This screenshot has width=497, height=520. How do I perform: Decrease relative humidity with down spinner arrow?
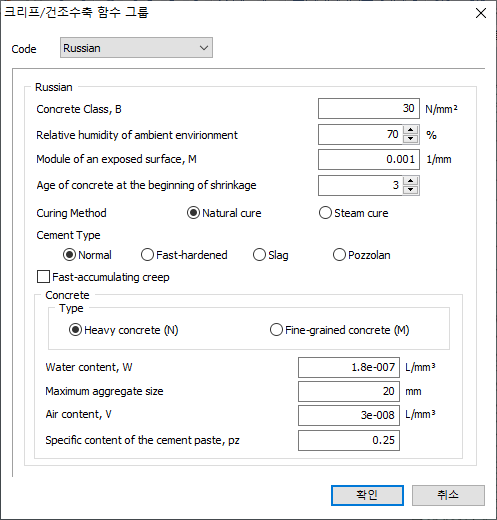click(411, 139)
